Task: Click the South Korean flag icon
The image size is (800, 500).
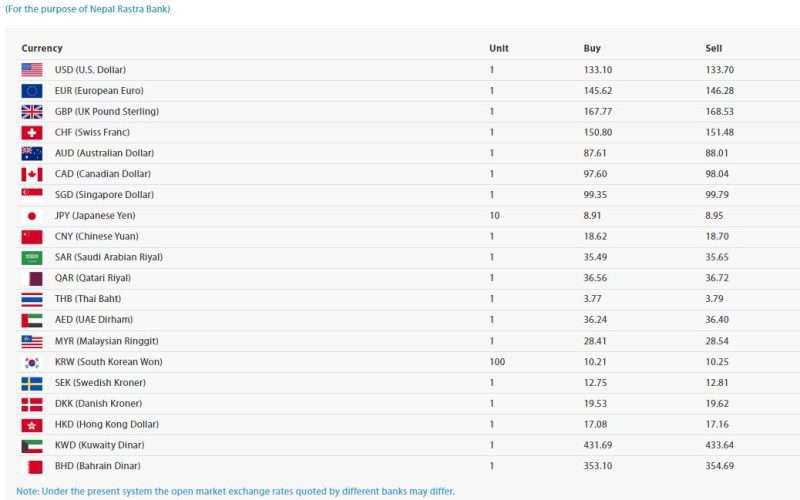Action: tap(32, 362)
